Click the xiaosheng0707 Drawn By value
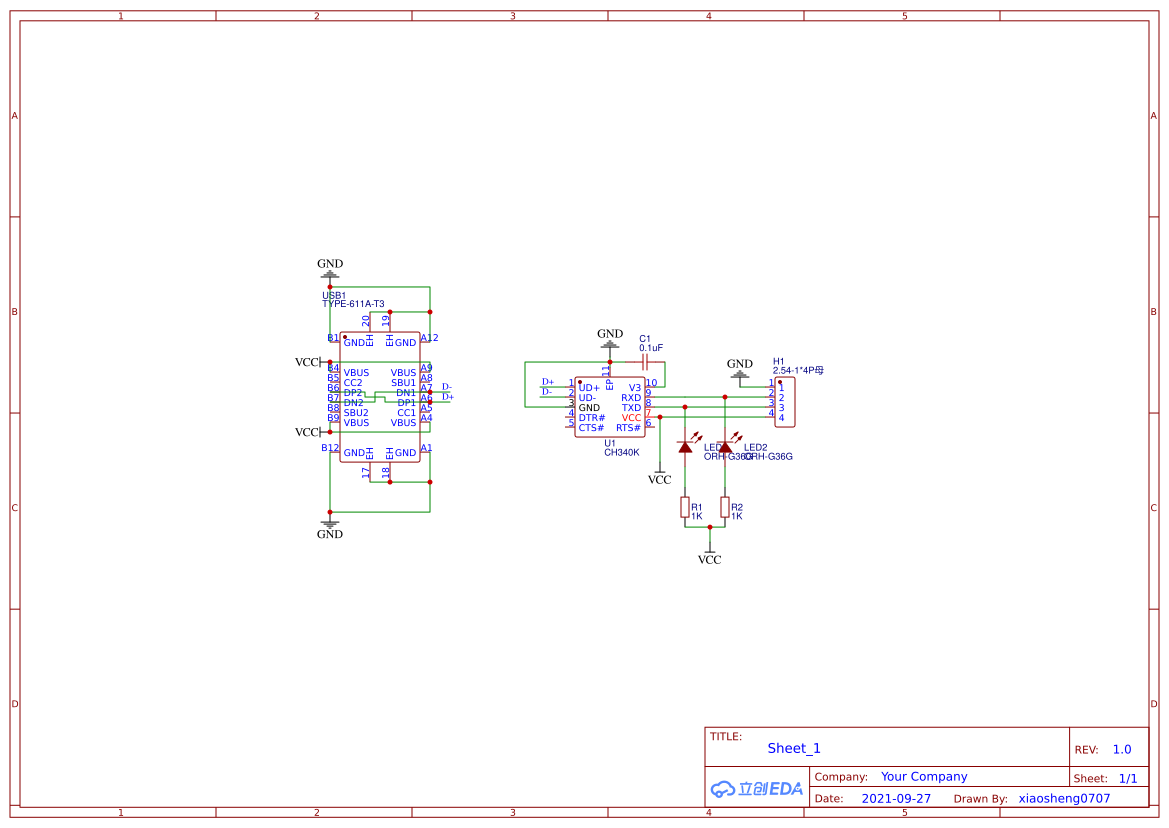1169x828 pixels. (1064, 799)
